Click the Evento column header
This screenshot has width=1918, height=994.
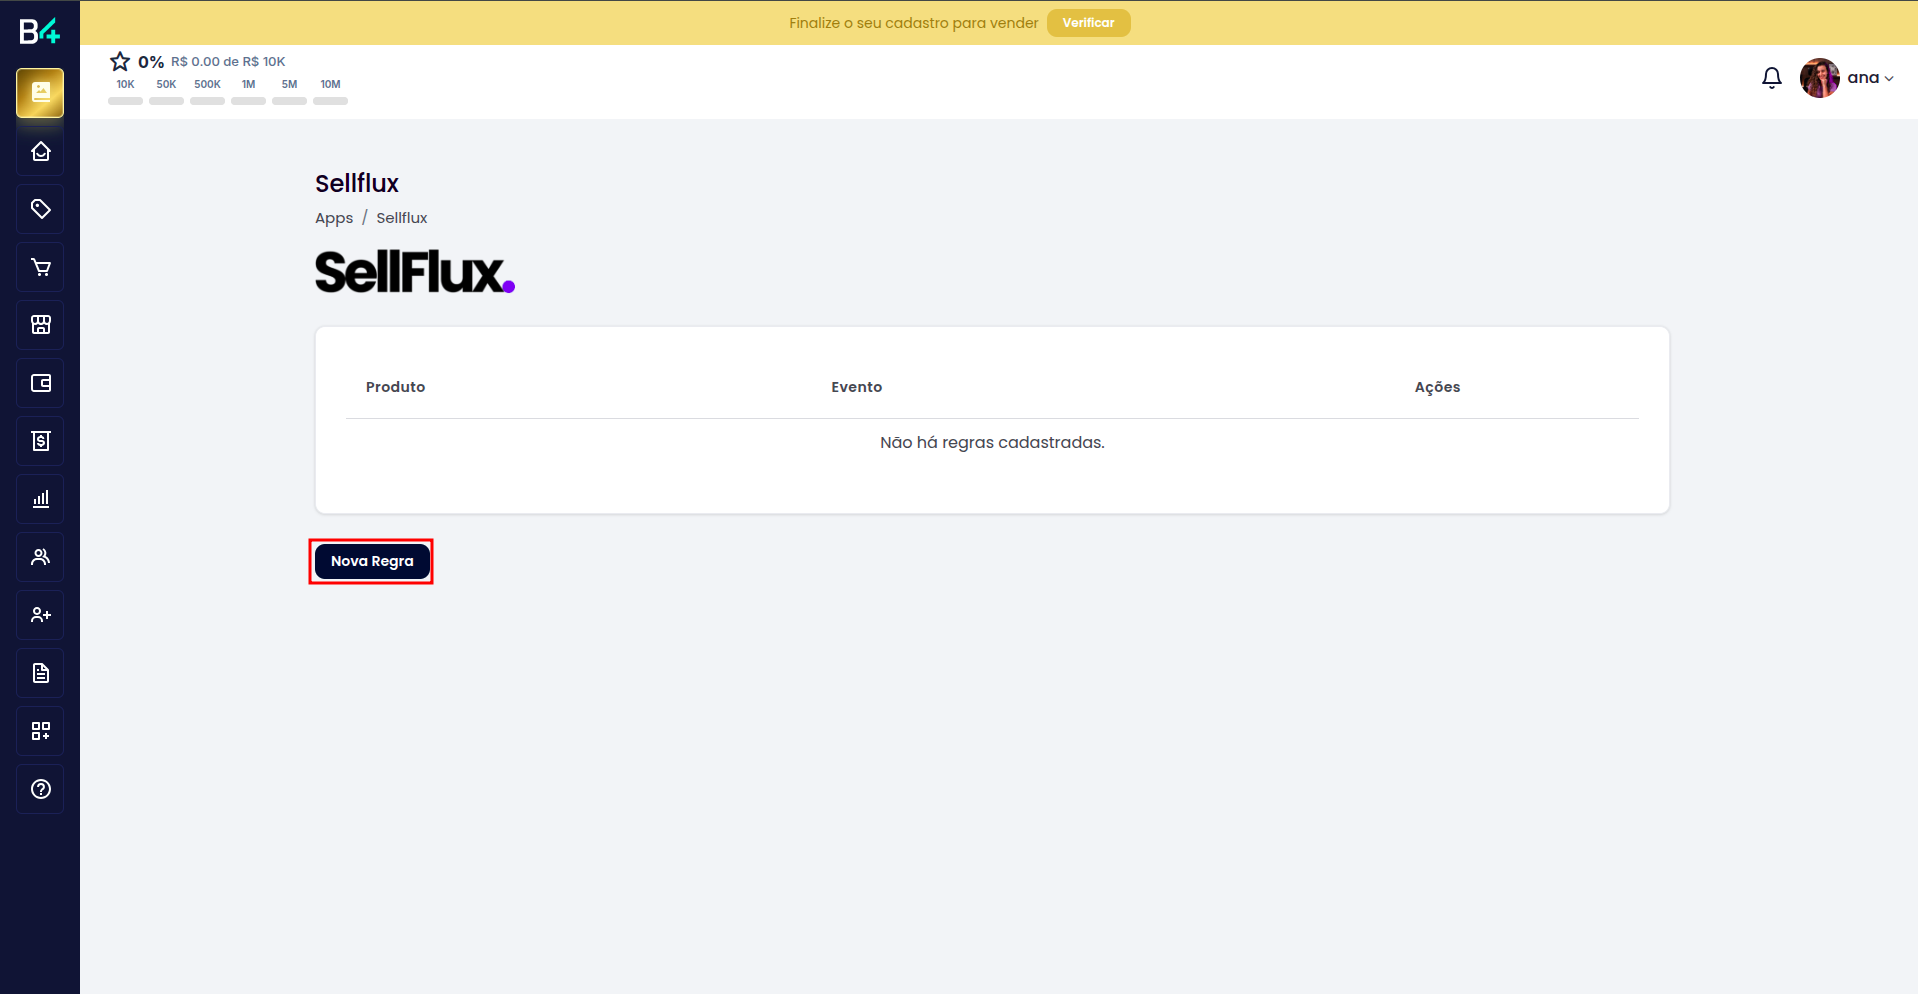click(x=857, y=387)
